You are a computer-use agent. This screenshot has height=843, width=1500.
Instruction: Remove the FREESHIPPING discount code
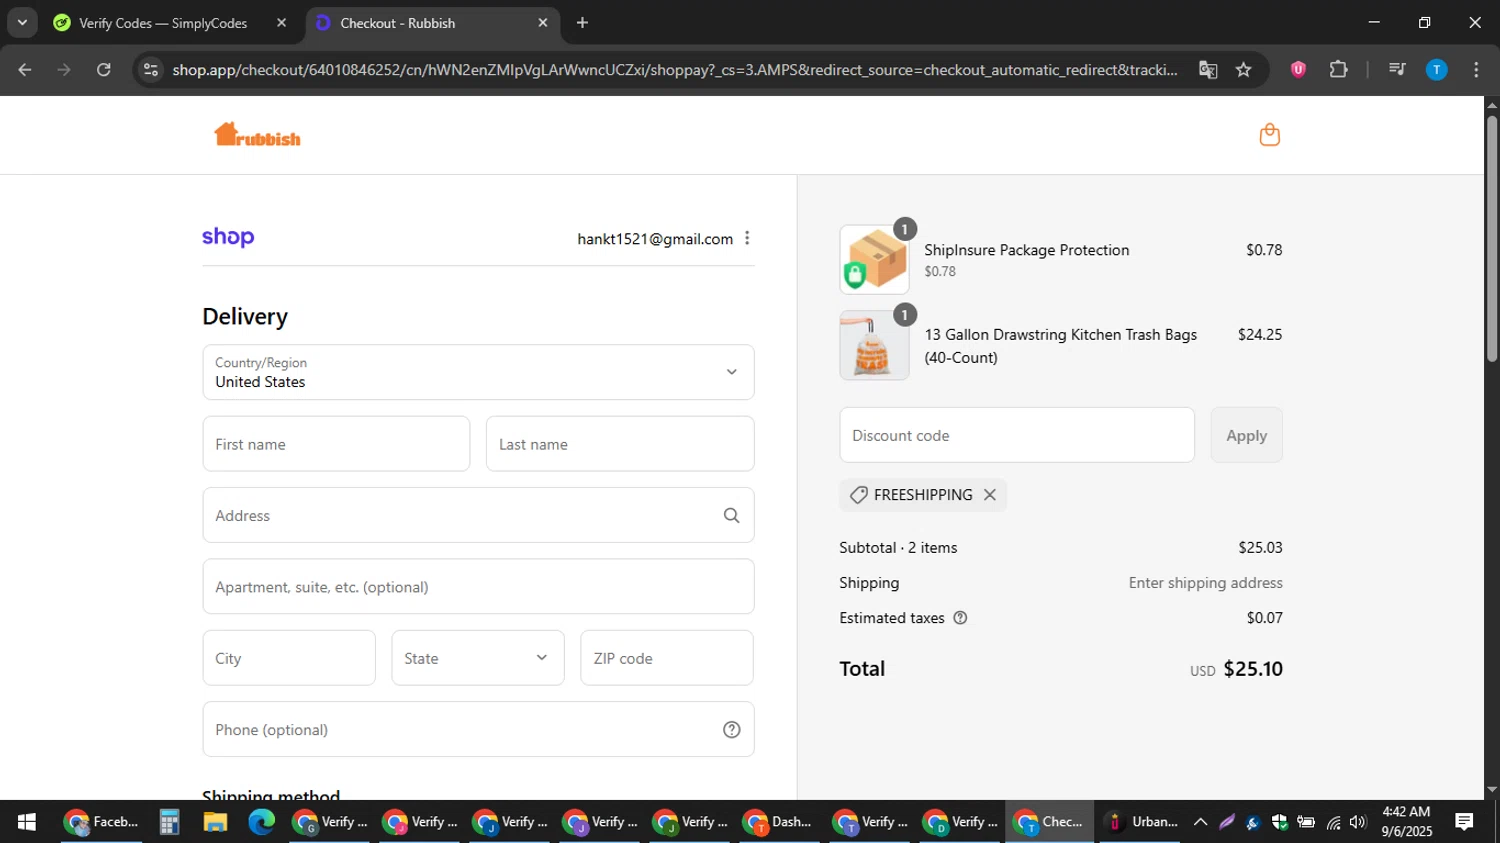coord(990,495)
